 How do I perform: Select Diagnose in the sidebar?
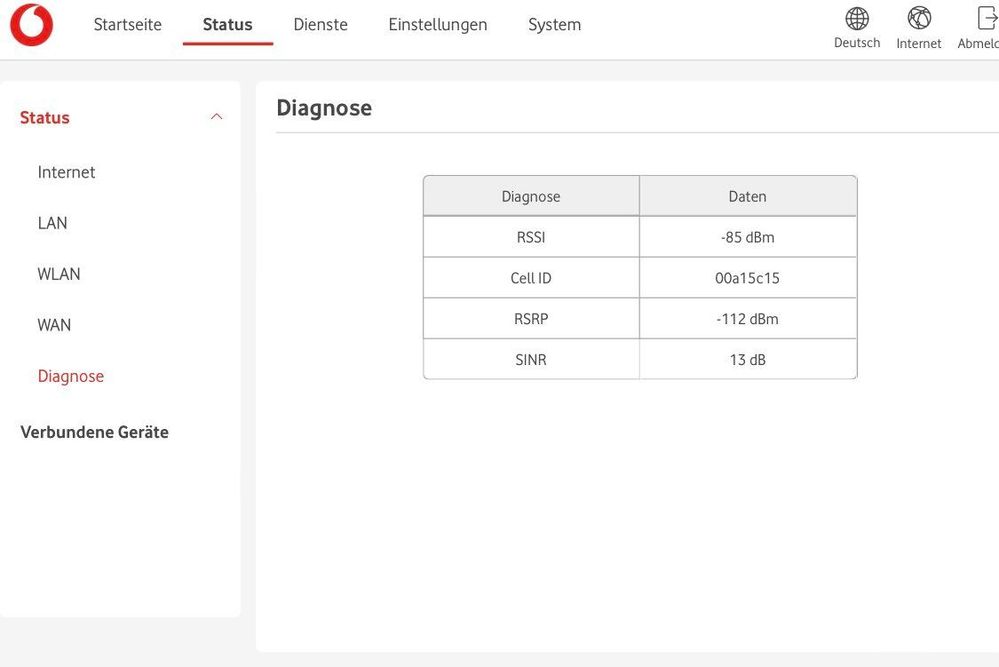[x=71, y=376]
